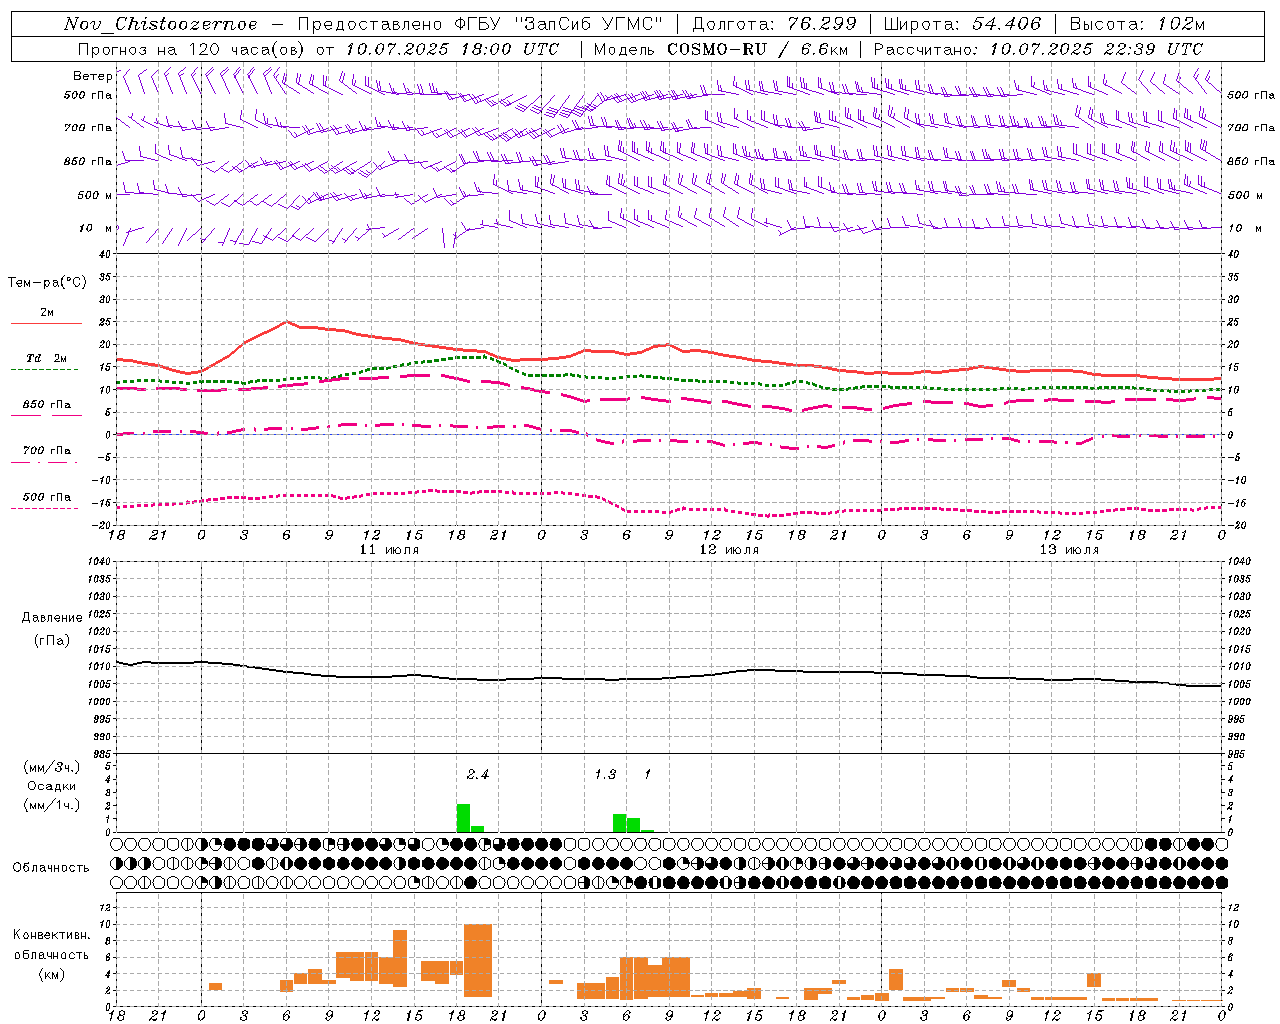
Task: Click the tall green bar under 2.4
Action: pos(463,818)
